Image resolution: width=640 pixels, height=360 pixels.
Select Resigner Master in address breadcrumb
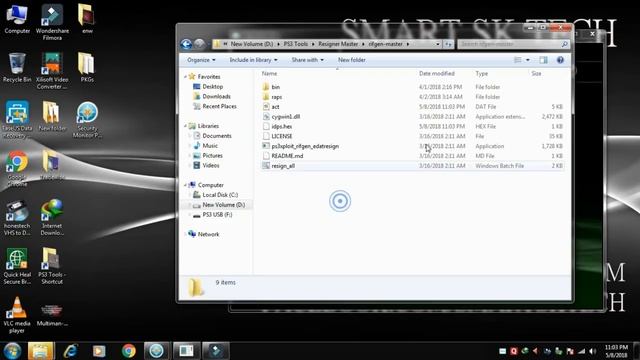point(338,44)
